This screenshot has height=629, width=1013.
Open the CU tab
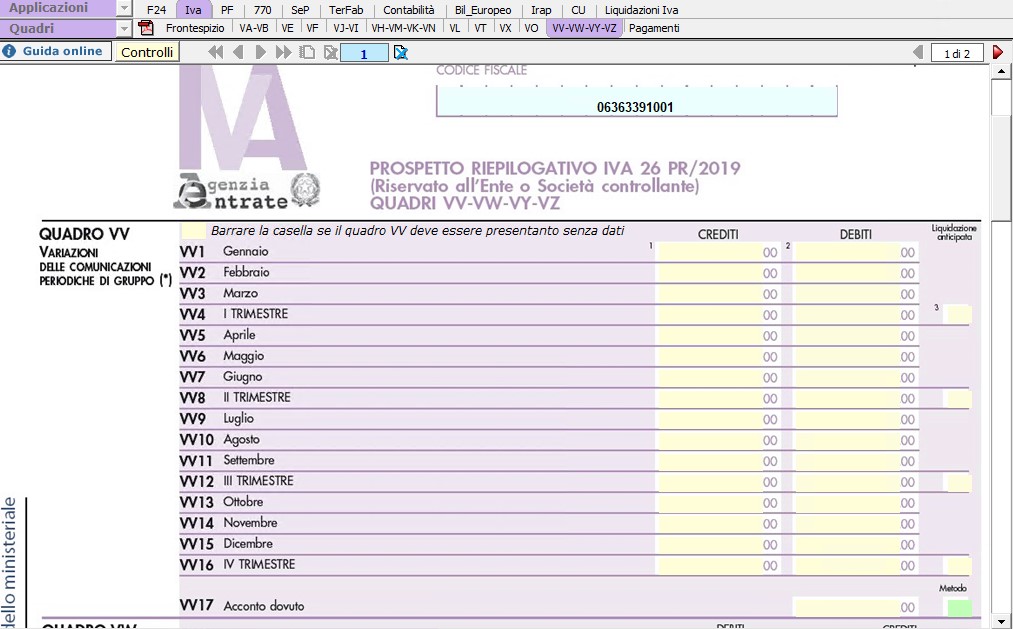[578, 10]
